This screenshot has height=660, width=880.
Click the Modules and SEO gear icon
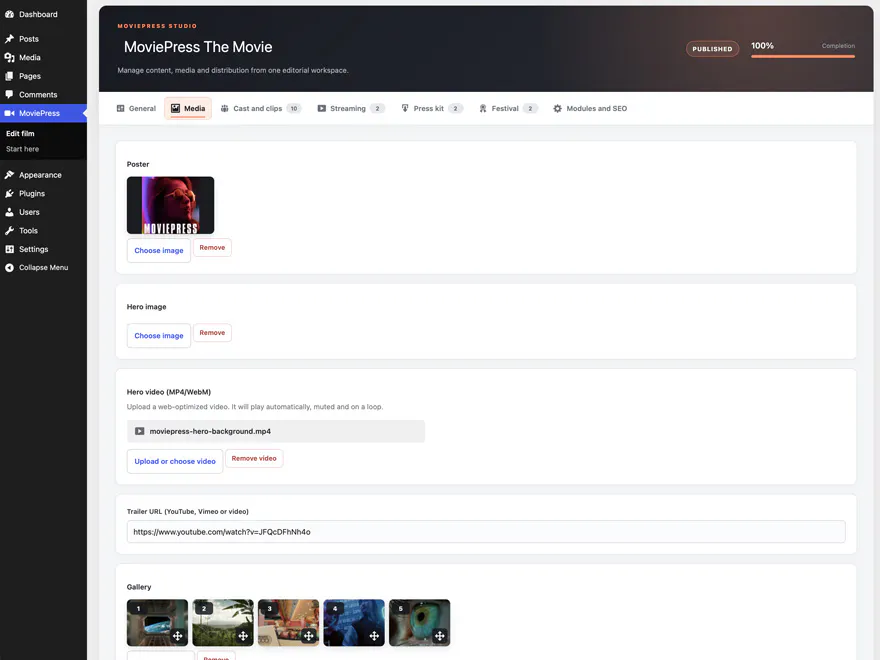557,108
